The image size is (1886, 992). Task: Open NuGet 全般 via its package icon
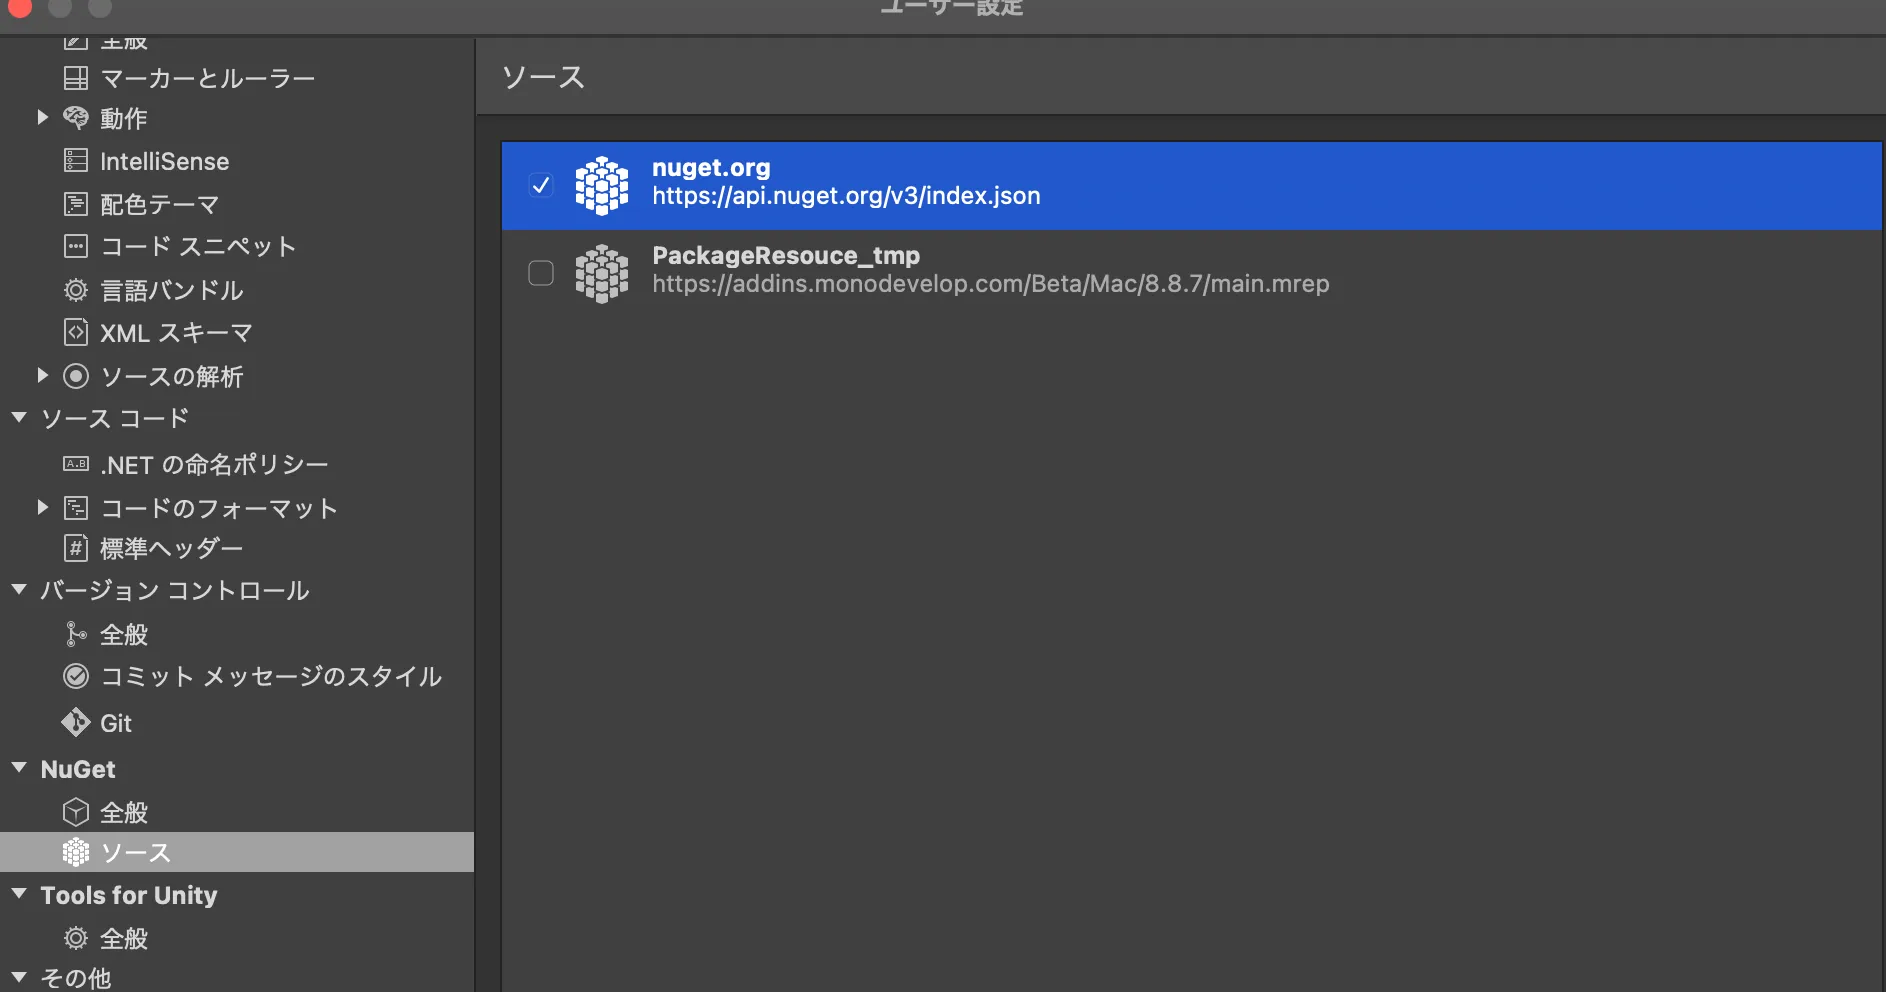pyautogui.click(x=76, y=811)
